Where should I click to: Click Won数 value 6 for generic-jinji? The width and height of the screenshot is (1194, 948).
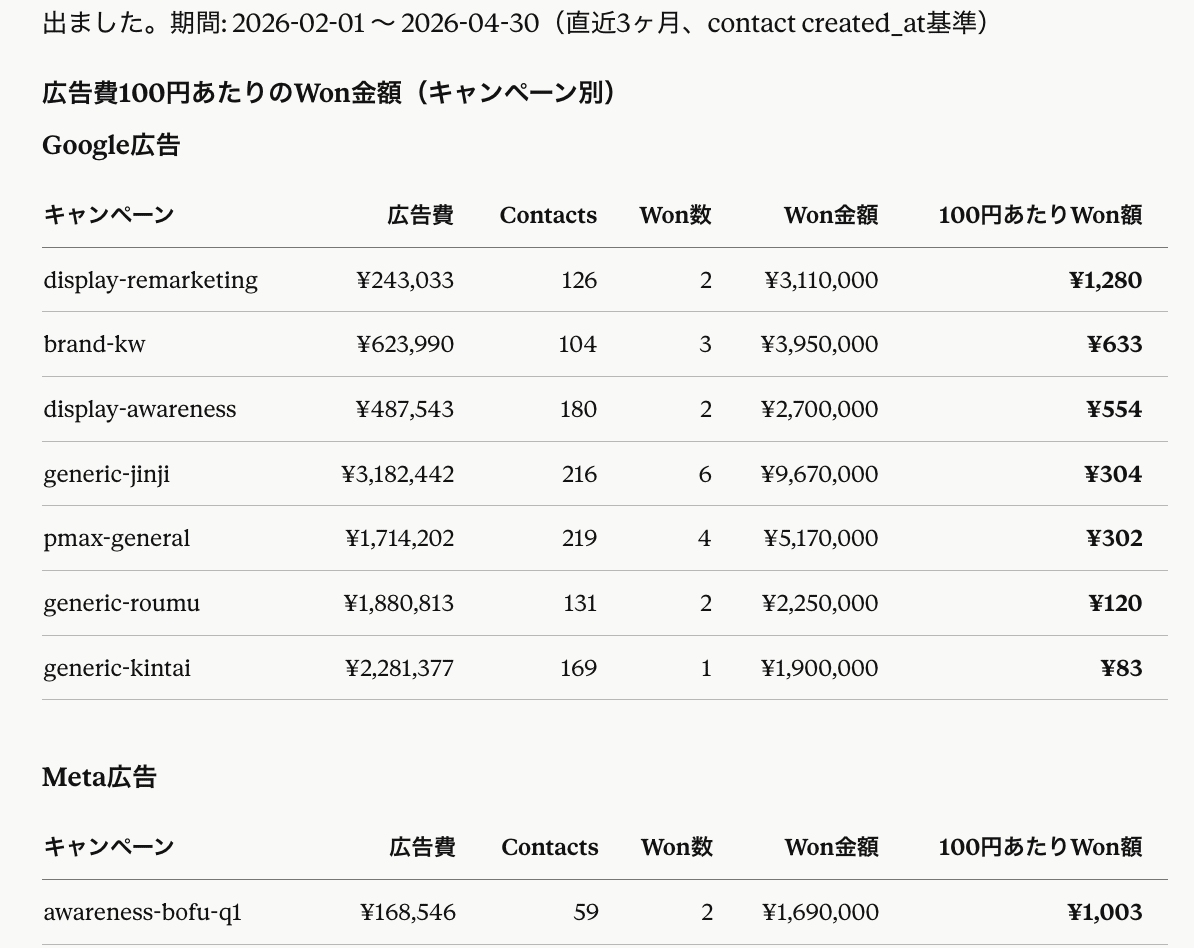(705, 474)
